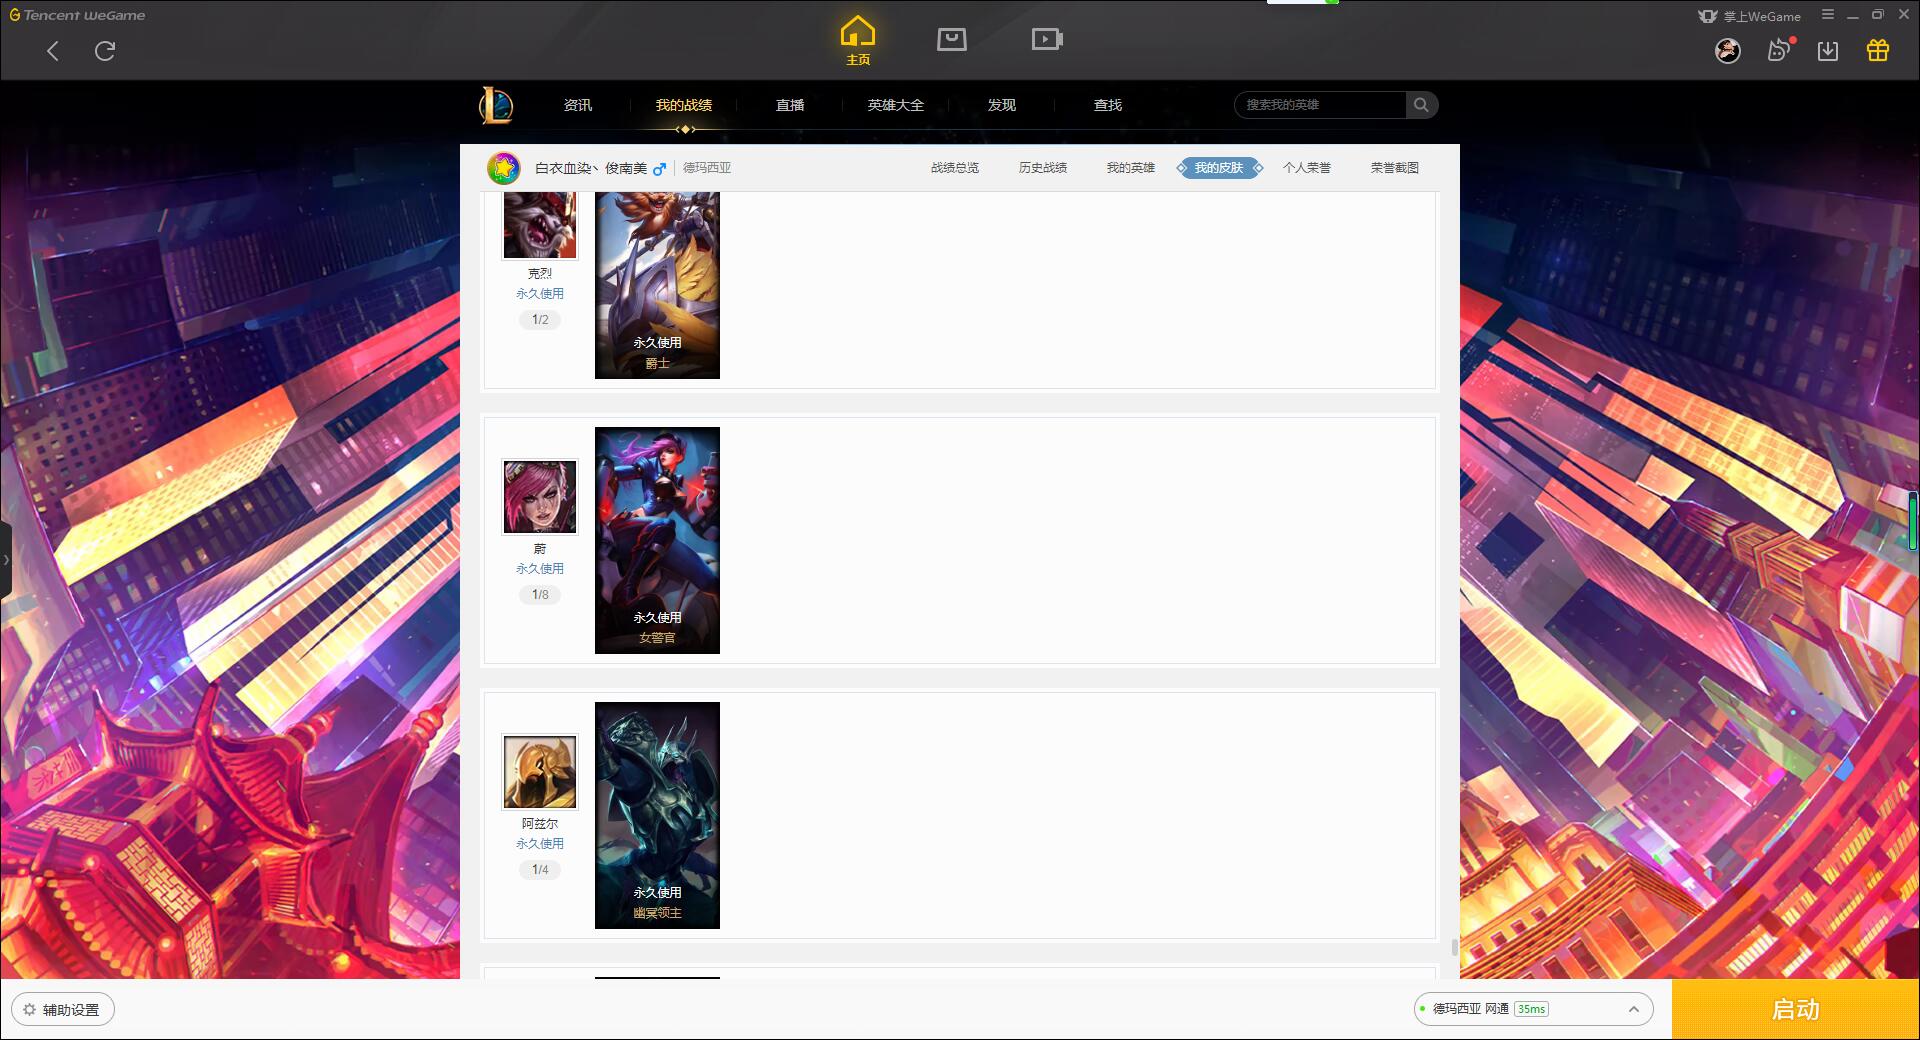Image resolution: width=1920 pixels, height=1040 pixels.
Task: Click 永久使用 under 克烈
Action: click(540, 294)
